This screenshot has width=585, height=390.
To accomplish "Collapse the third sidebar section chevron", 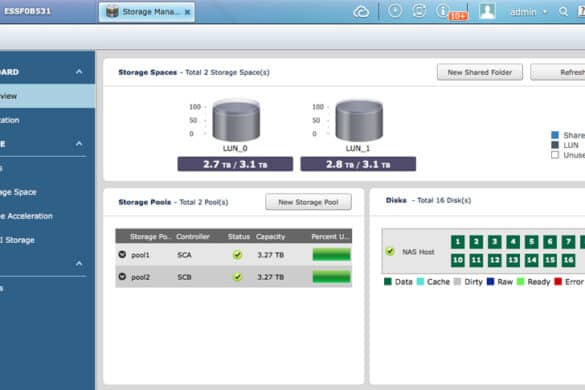I will coord(79,263).
